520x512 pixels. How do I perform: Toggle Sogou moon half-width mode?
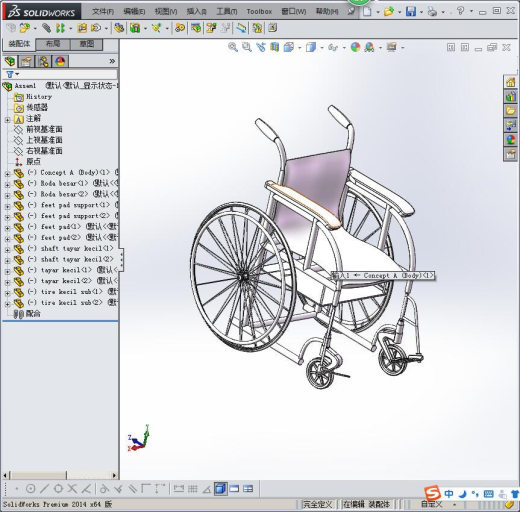click(x=462, y=493)
